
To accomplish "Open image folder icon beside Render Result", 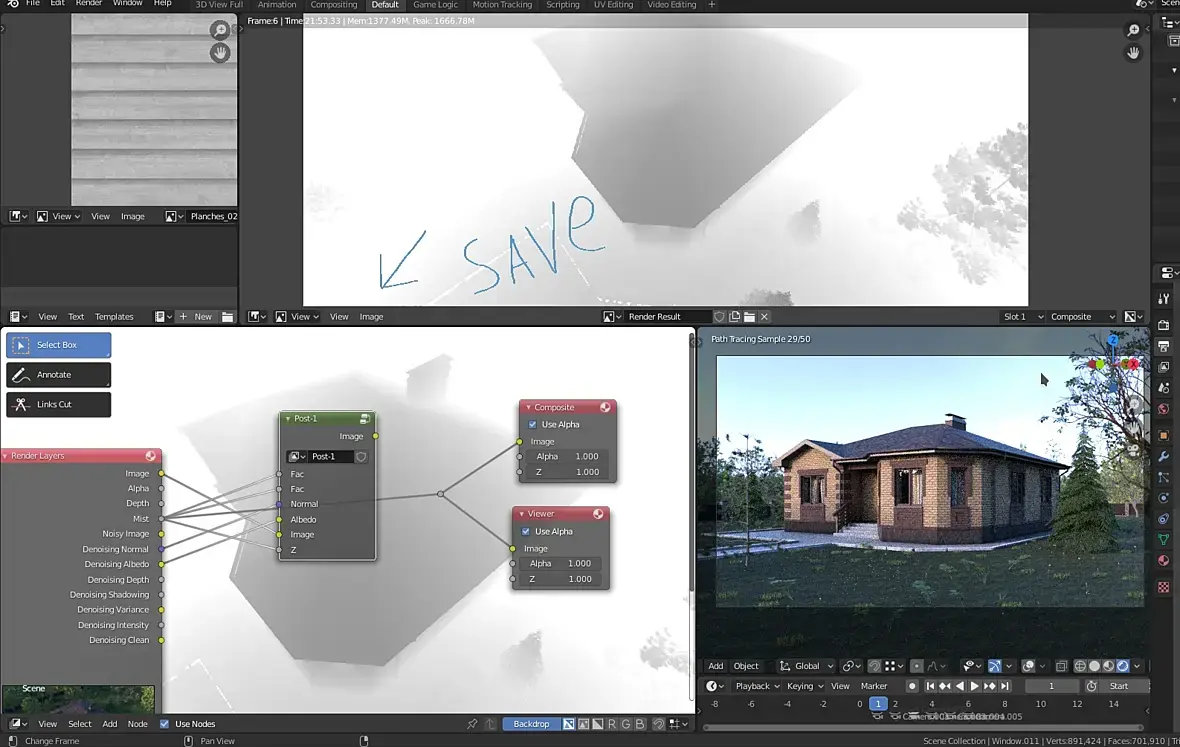I will click(750, 317).
